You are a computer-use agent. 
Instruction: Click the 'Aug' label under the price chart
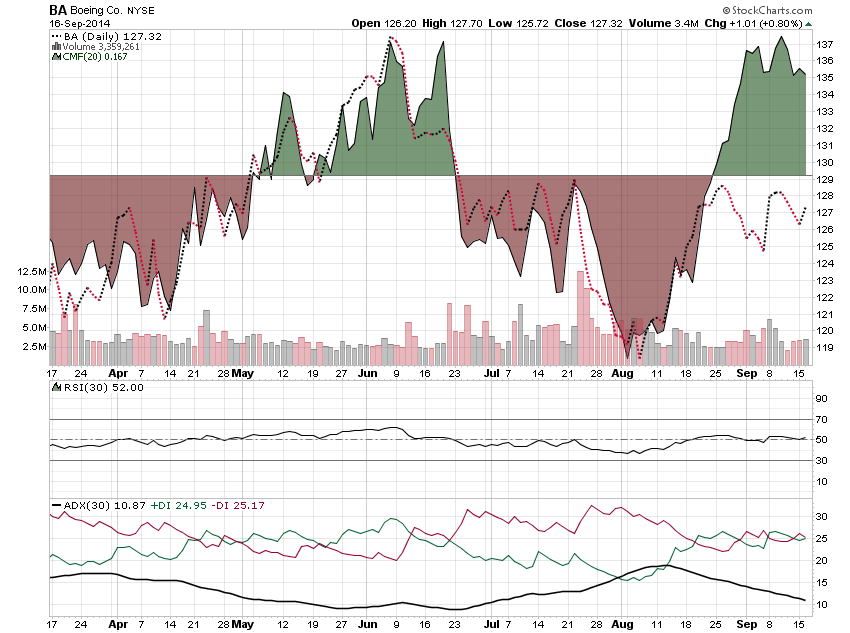pos(622,373)
